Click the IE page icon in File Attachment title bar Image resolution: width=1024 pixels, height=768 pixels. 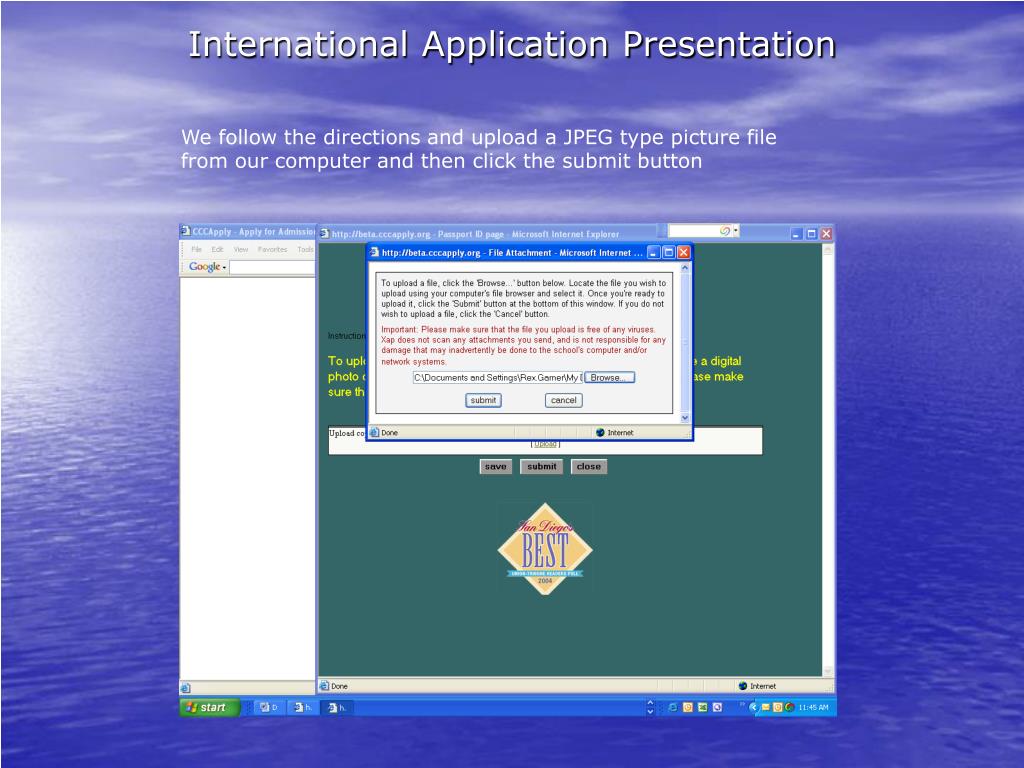click(x=374, y=252)
